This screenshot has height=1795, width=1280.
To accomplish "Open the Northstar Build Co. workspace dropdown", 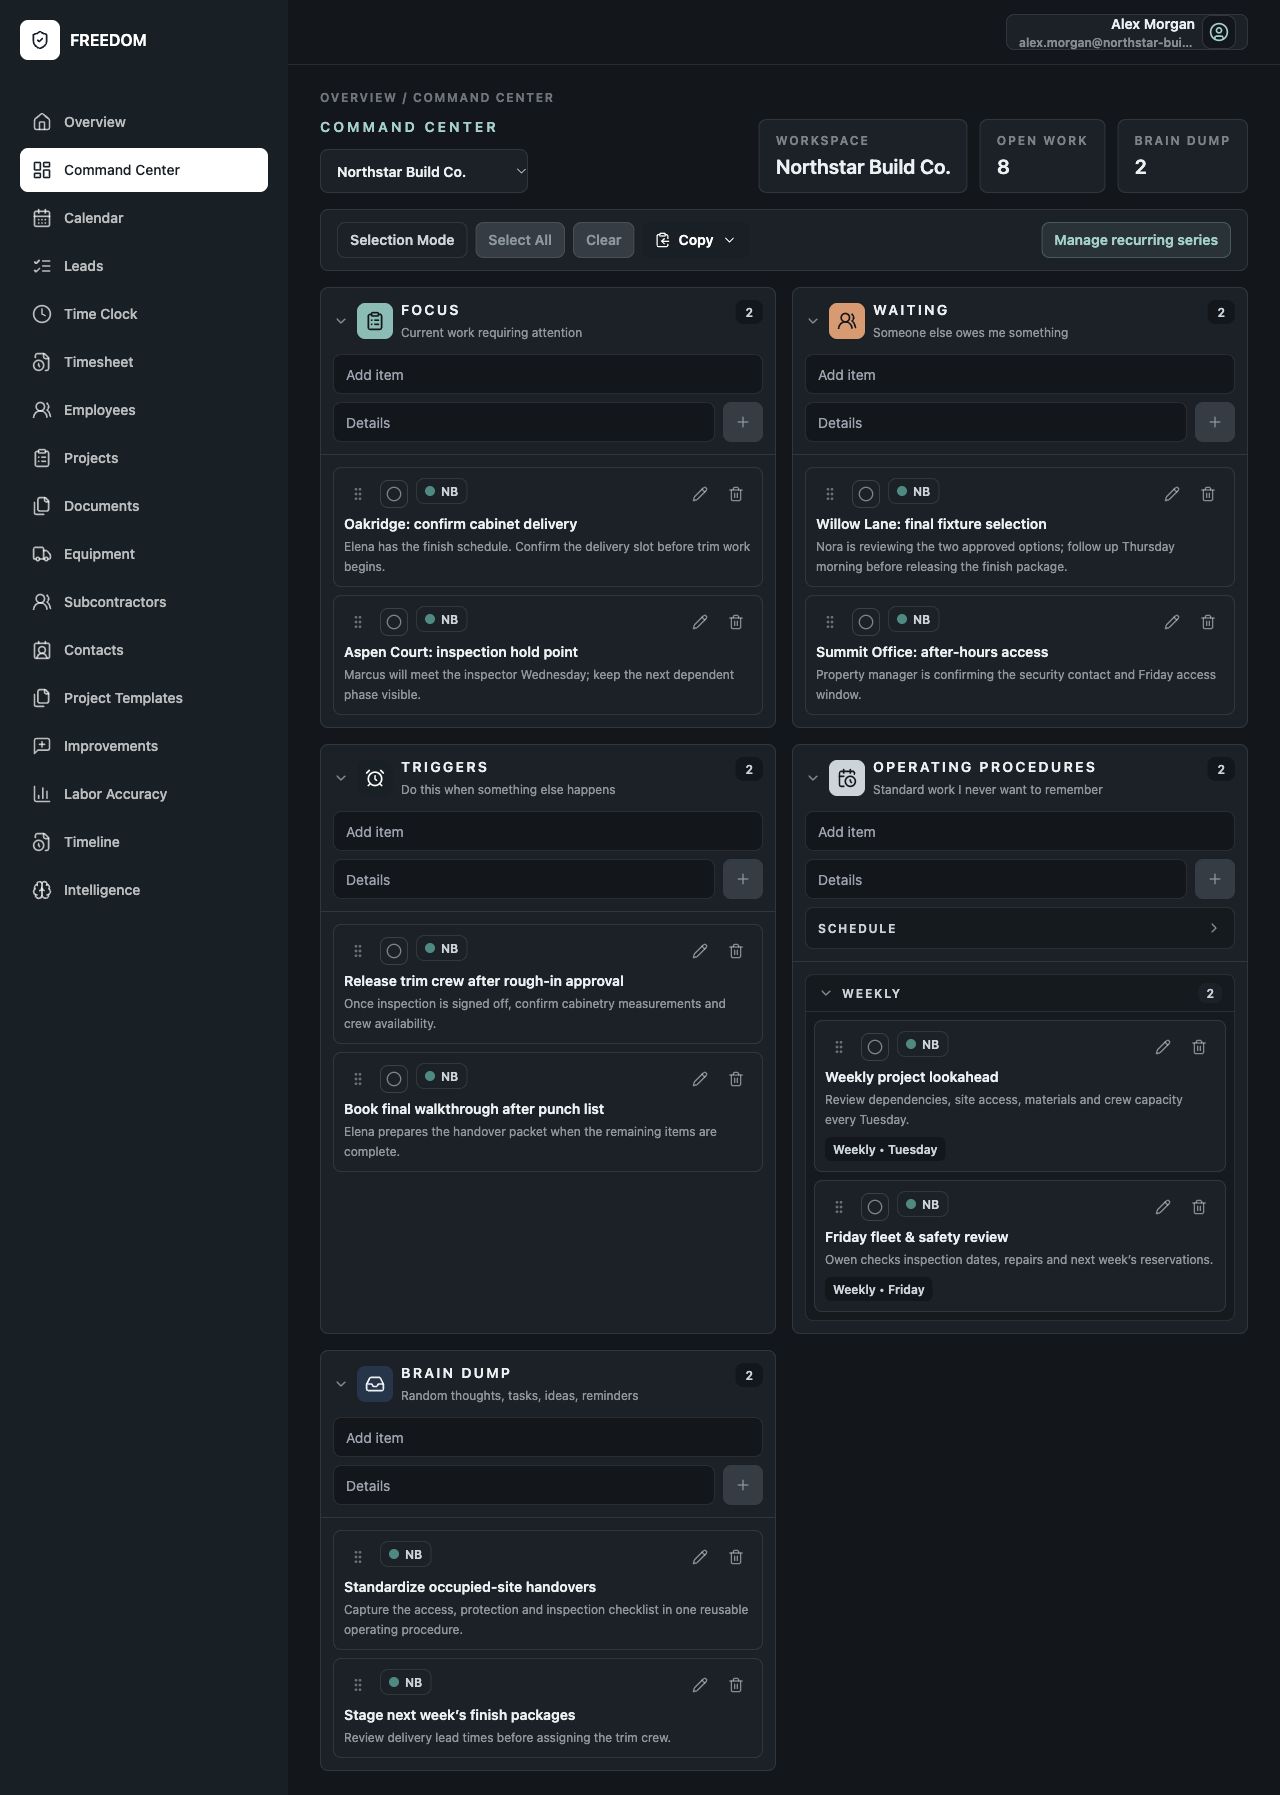I will 424,171.
